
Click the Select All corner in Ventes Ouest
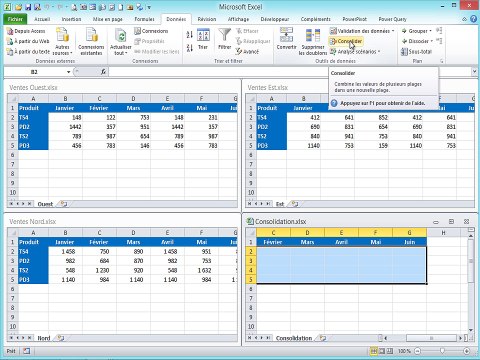pos(13,99)
